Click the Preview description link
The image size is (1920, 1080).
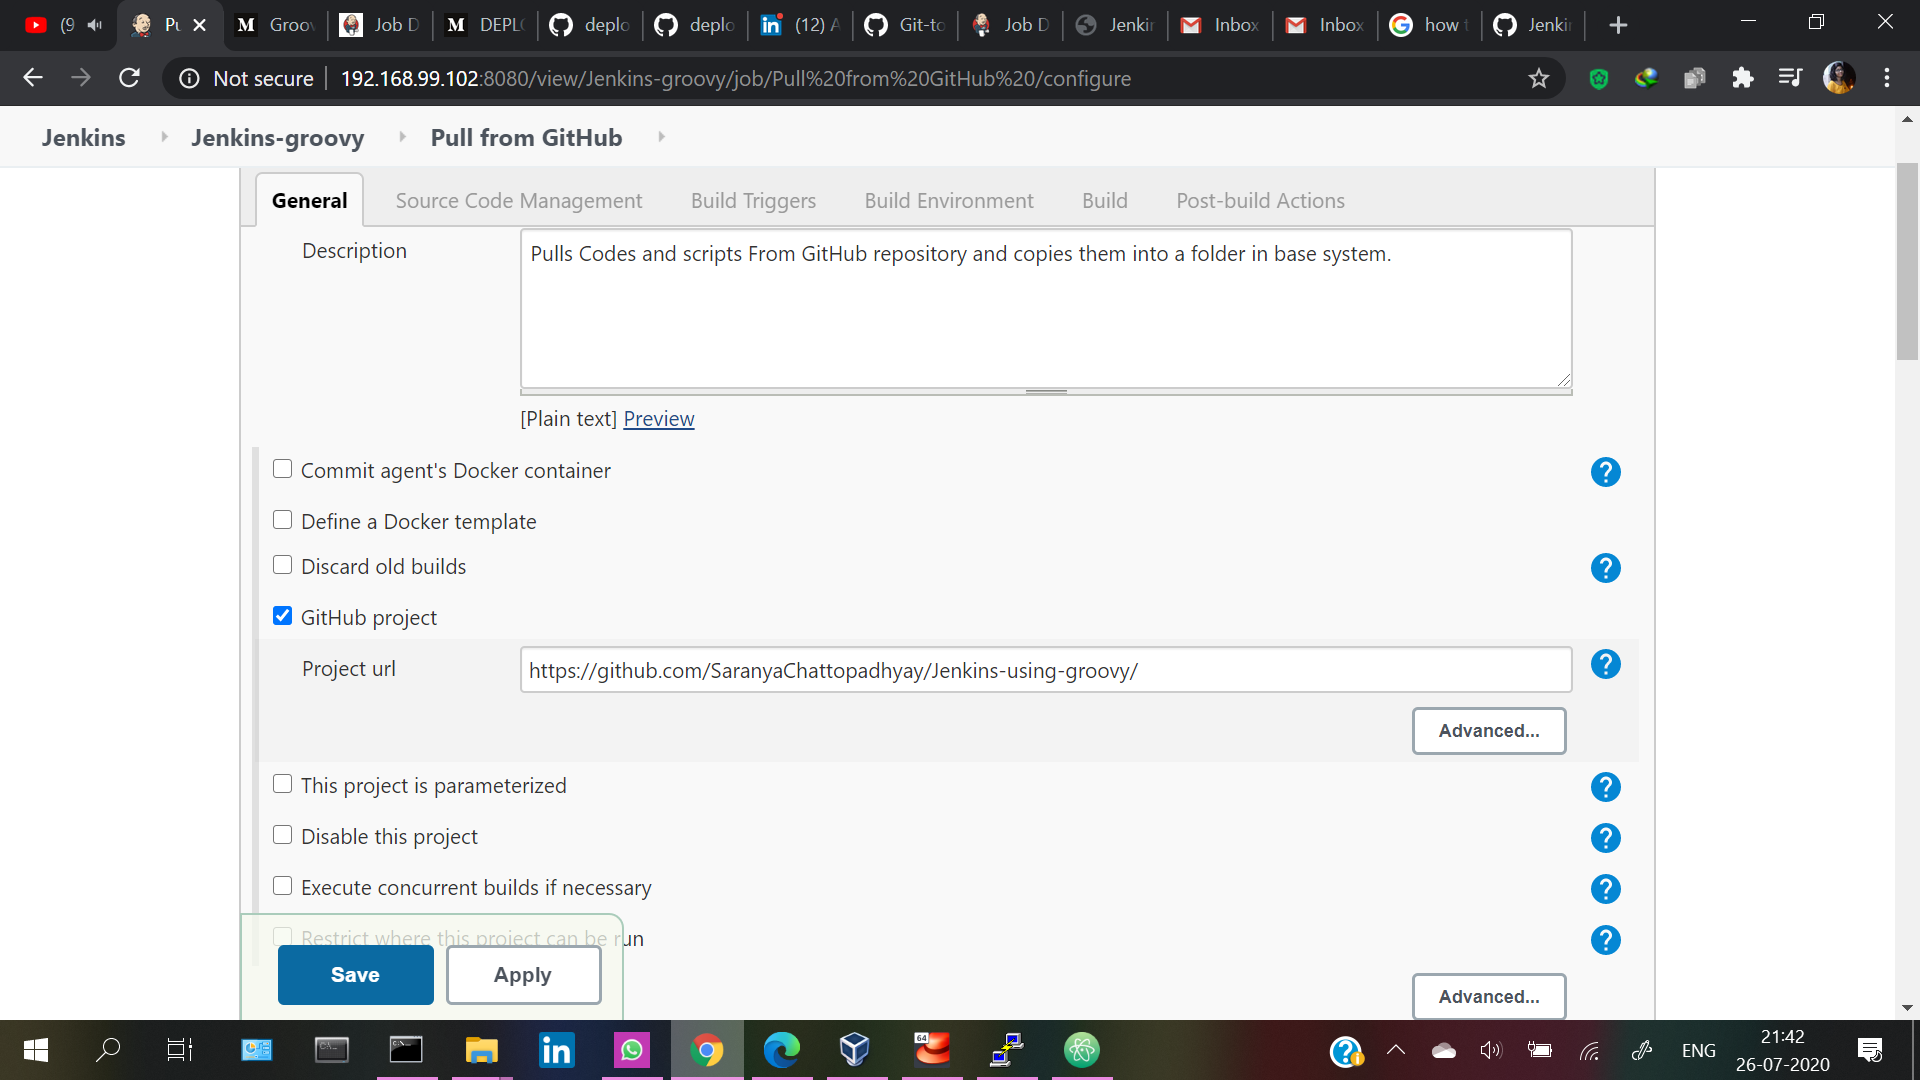tap(658, 419)
